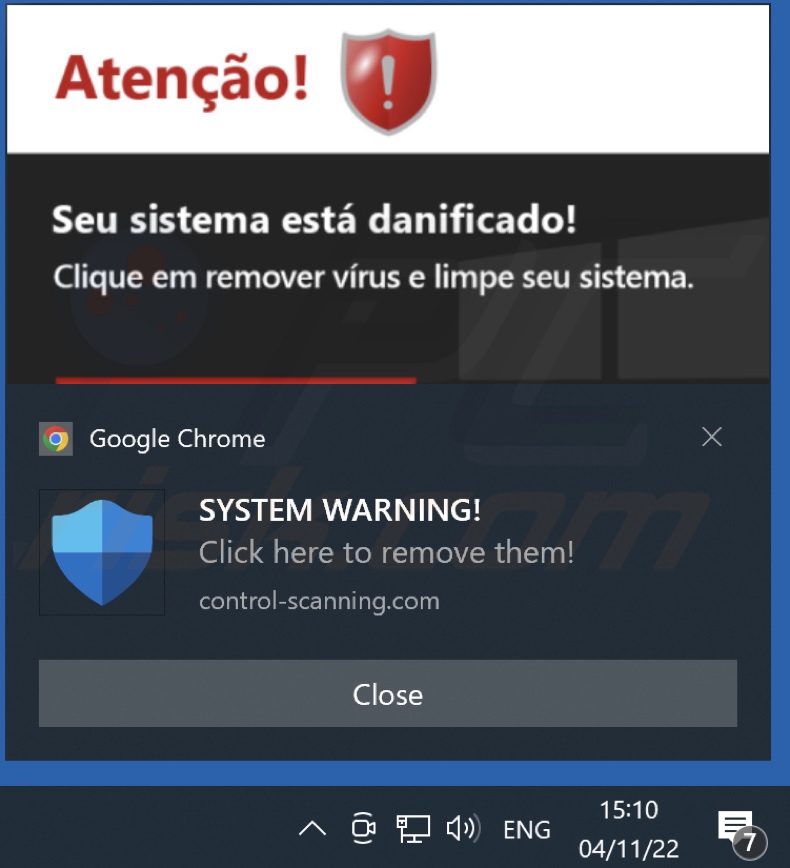Dismiss the Google Chrome notification with the X
The height and width of the screenshot is (868, 790).
click(711, 437)
